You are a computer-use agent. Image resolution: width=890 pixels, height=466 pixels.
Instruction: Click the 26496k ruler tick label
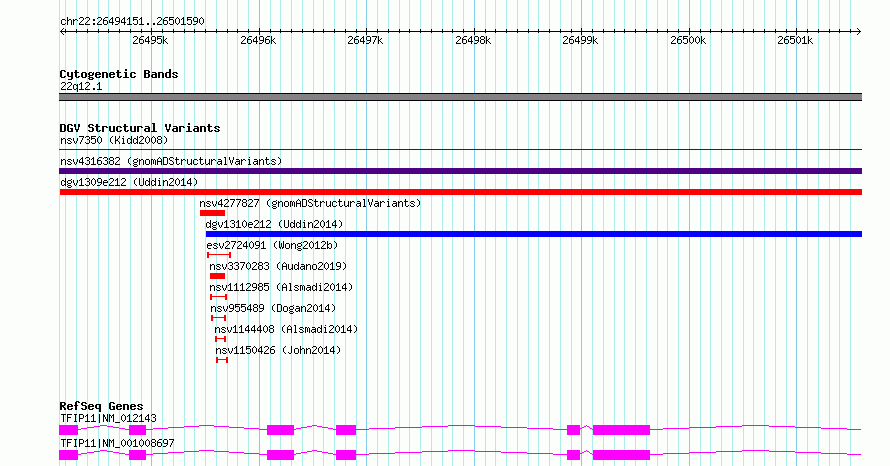coord(258,40)
